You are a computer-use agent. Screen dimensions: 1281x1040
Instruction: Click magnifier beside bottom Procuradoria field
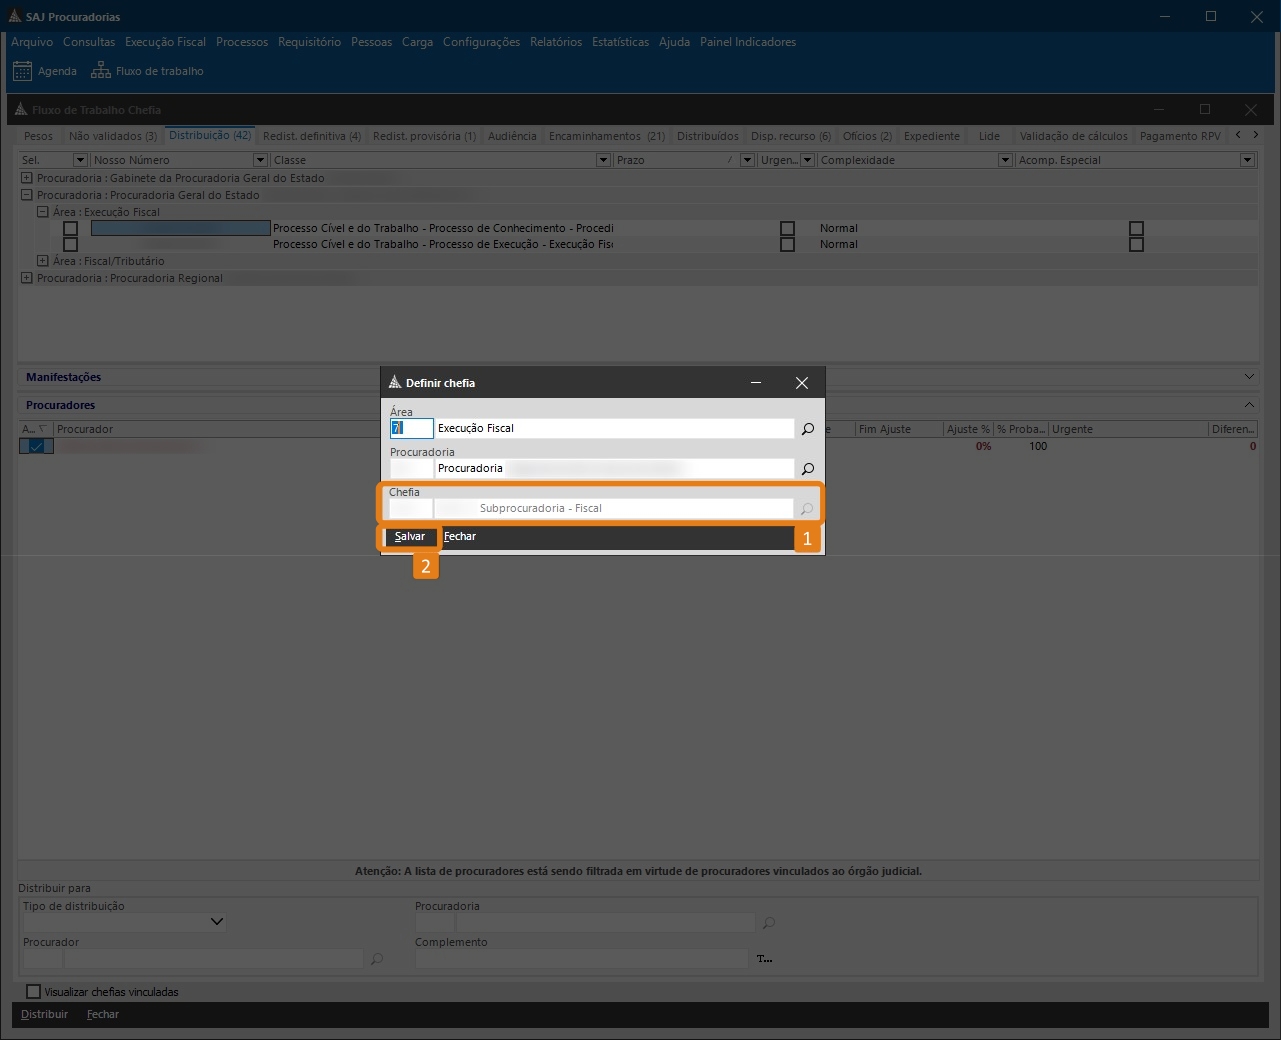coord(769,922)
